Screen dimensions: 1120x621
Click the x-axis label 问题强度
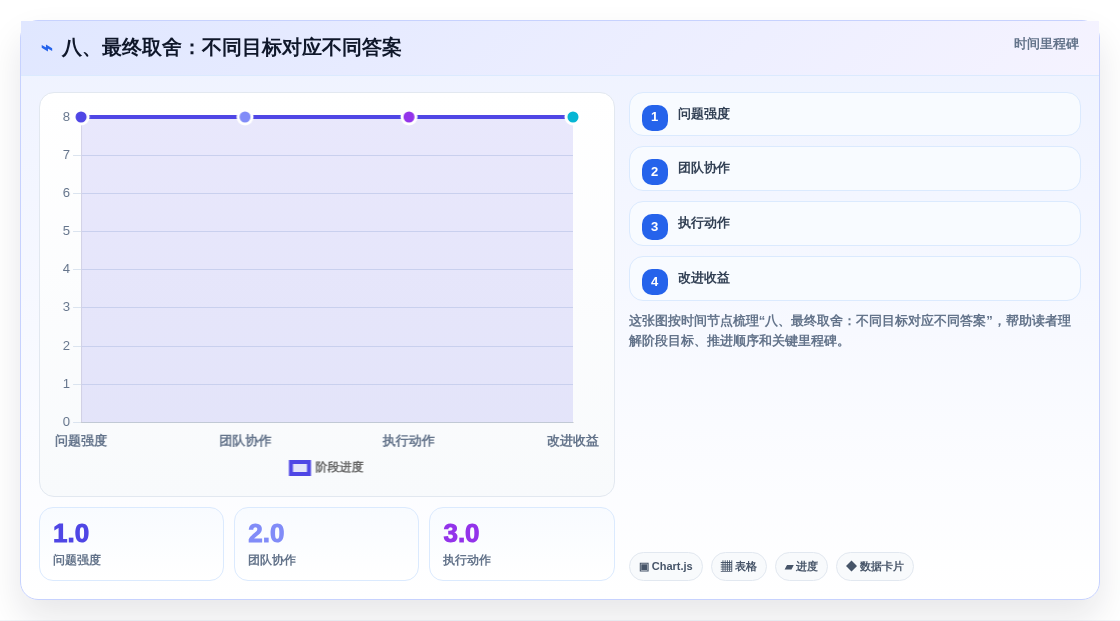pos(81,441)
